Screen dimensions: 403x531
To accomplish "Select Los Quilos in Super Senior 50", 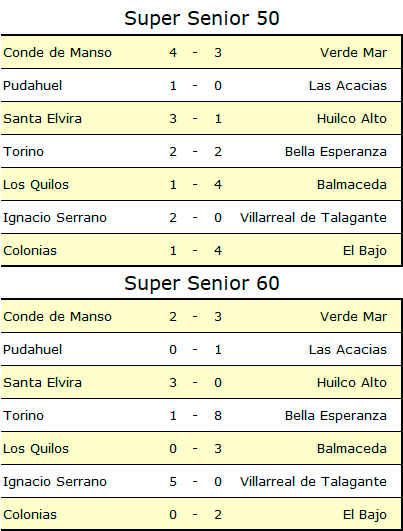I will click(x=36, y=185).
